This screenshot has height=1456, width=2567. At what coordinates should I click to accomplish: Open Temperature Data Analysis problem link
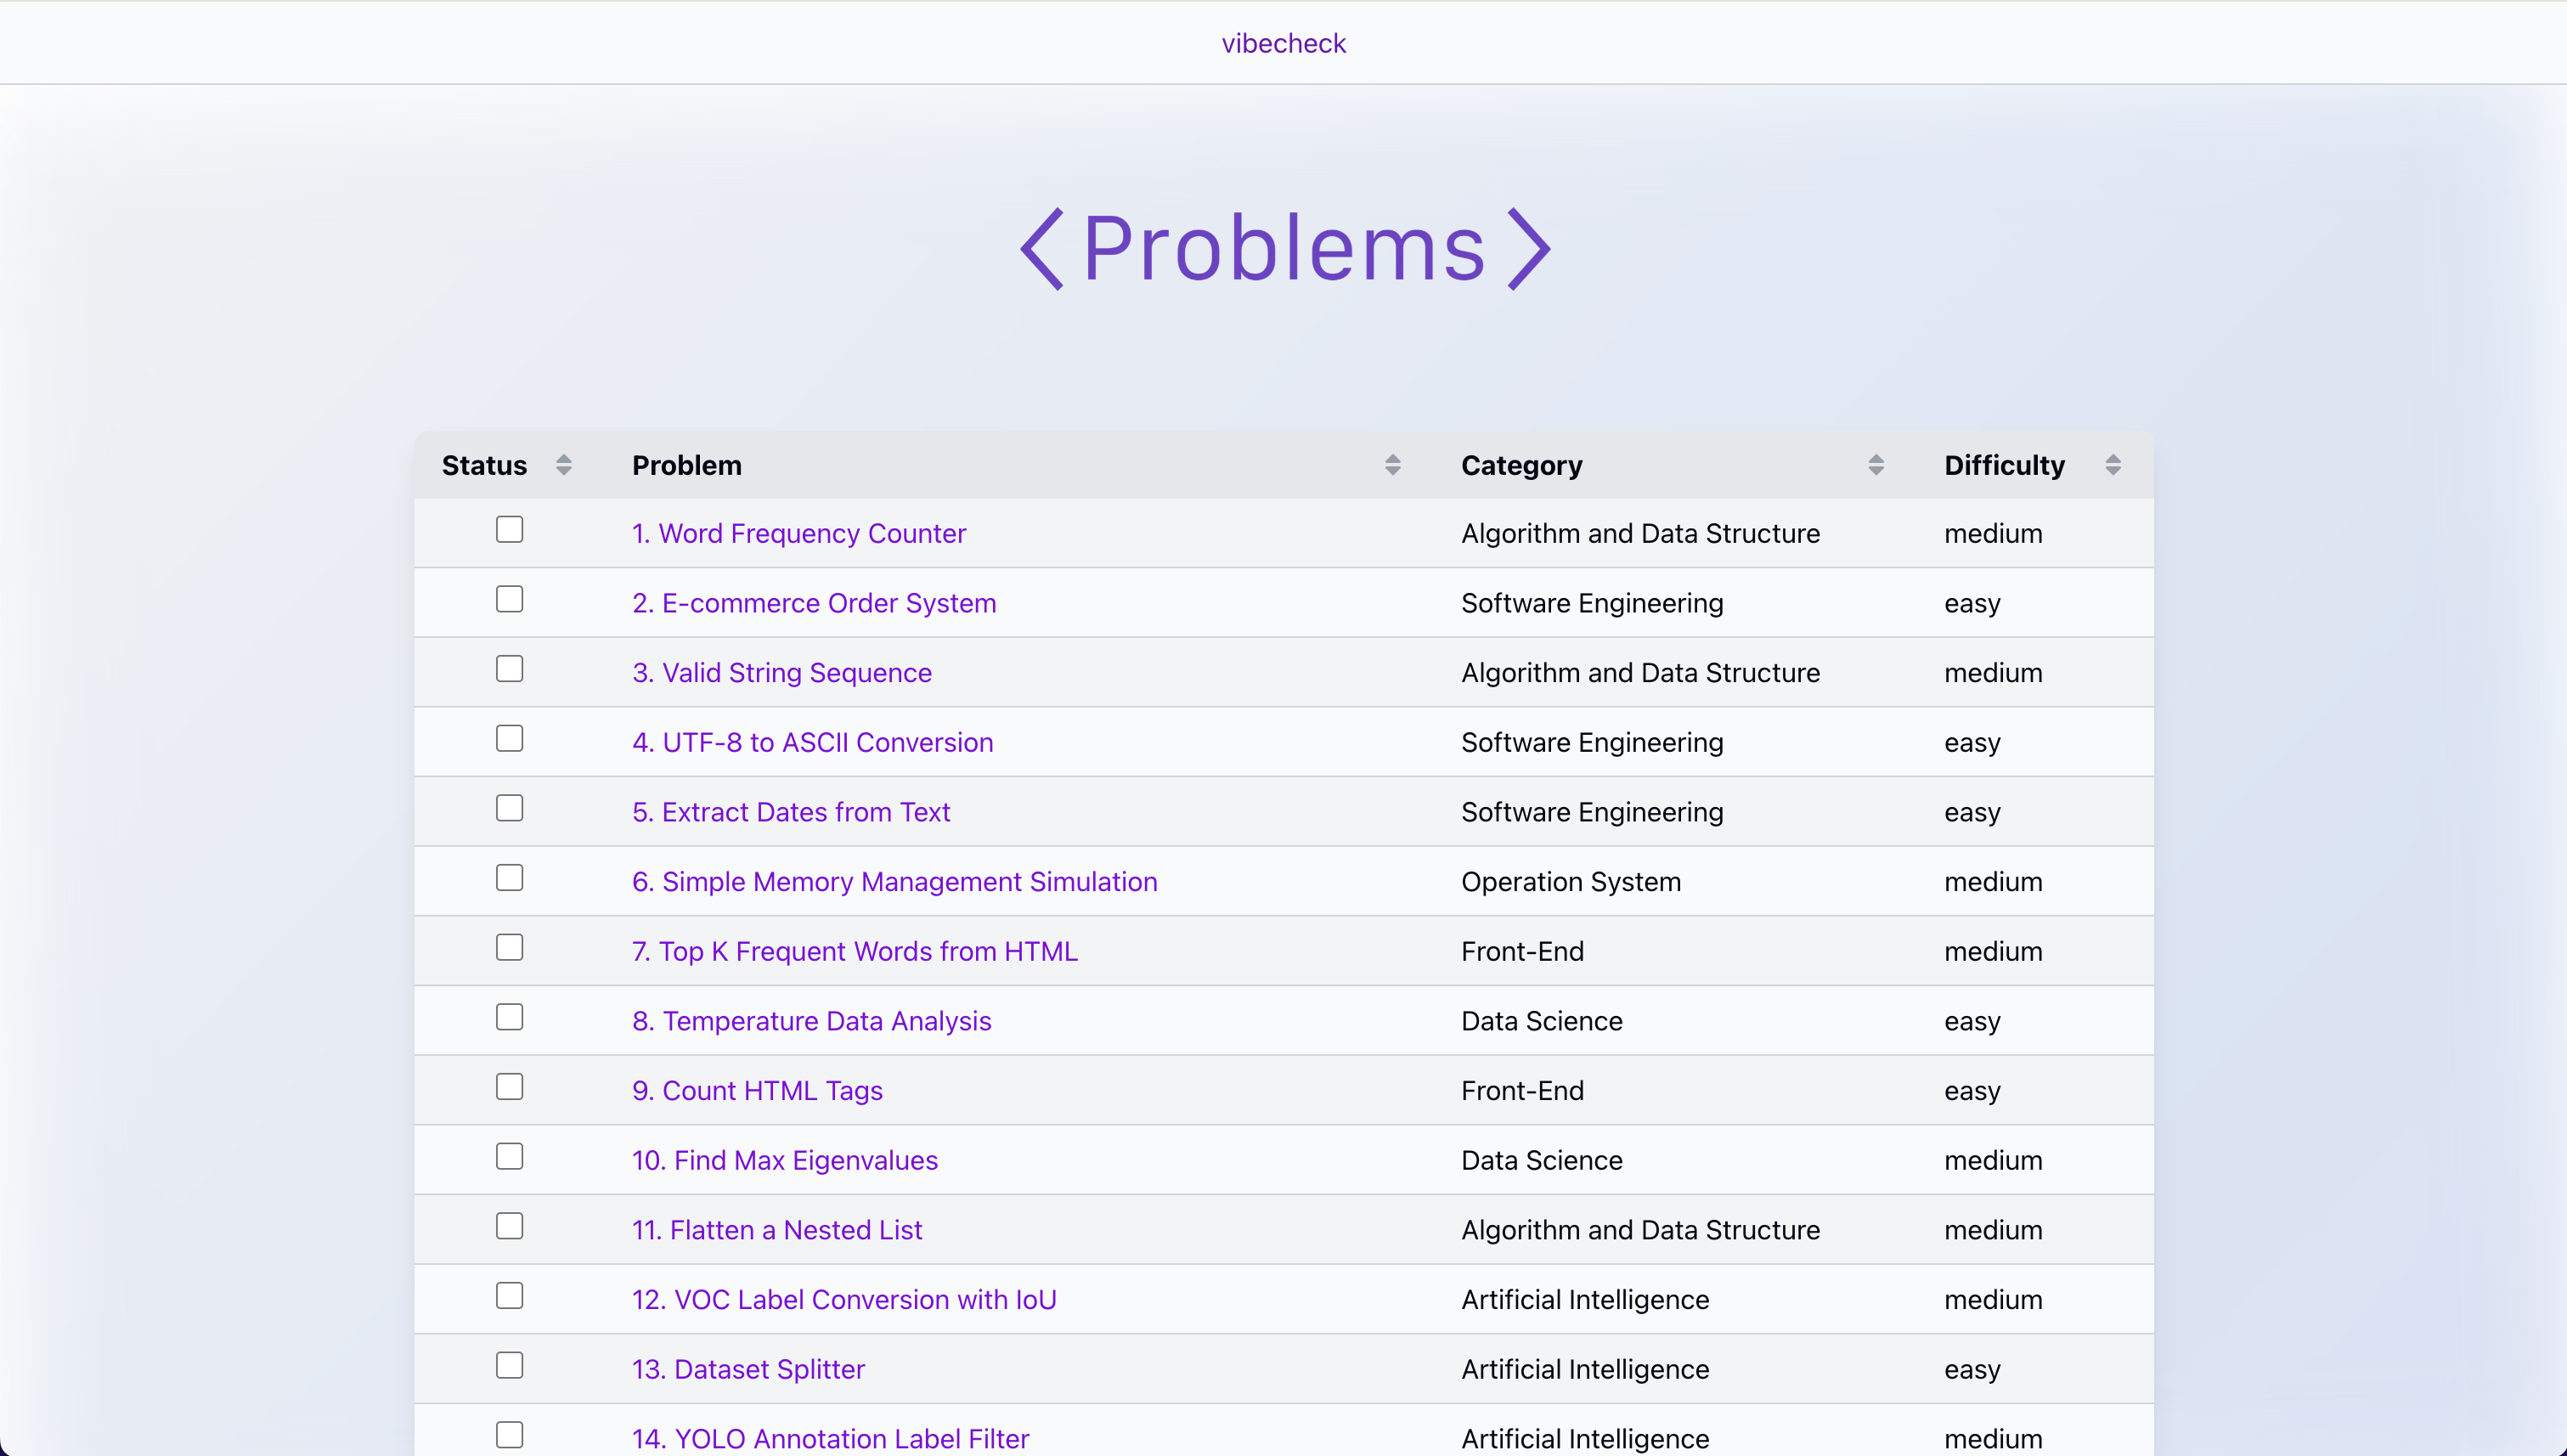[811, 1021]
